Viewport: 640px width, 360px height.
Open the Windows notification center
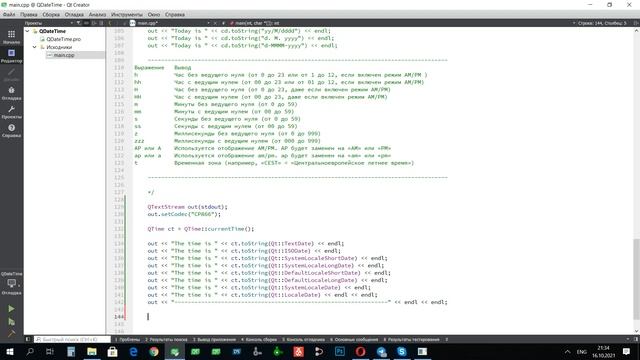pos(627,351)
